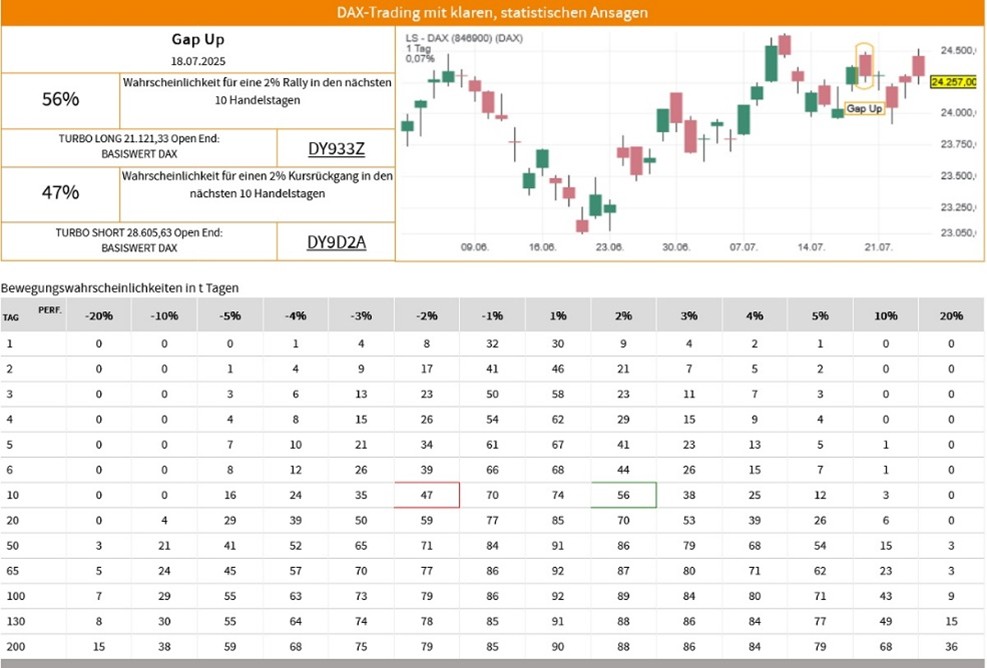Click the 30.06. date on chart axis

[676, 247]
